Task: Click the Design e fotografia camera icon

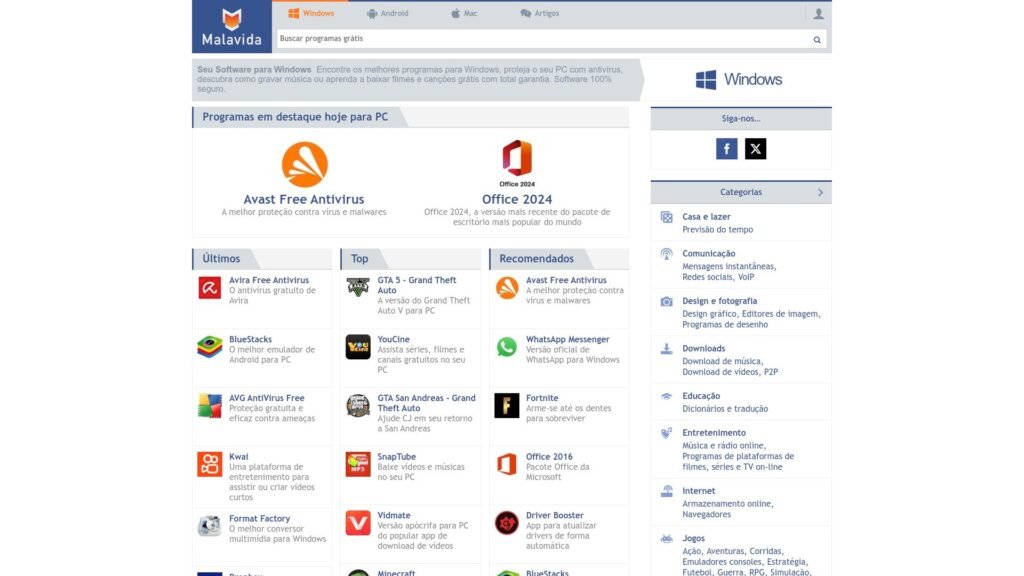Action: 666,302
